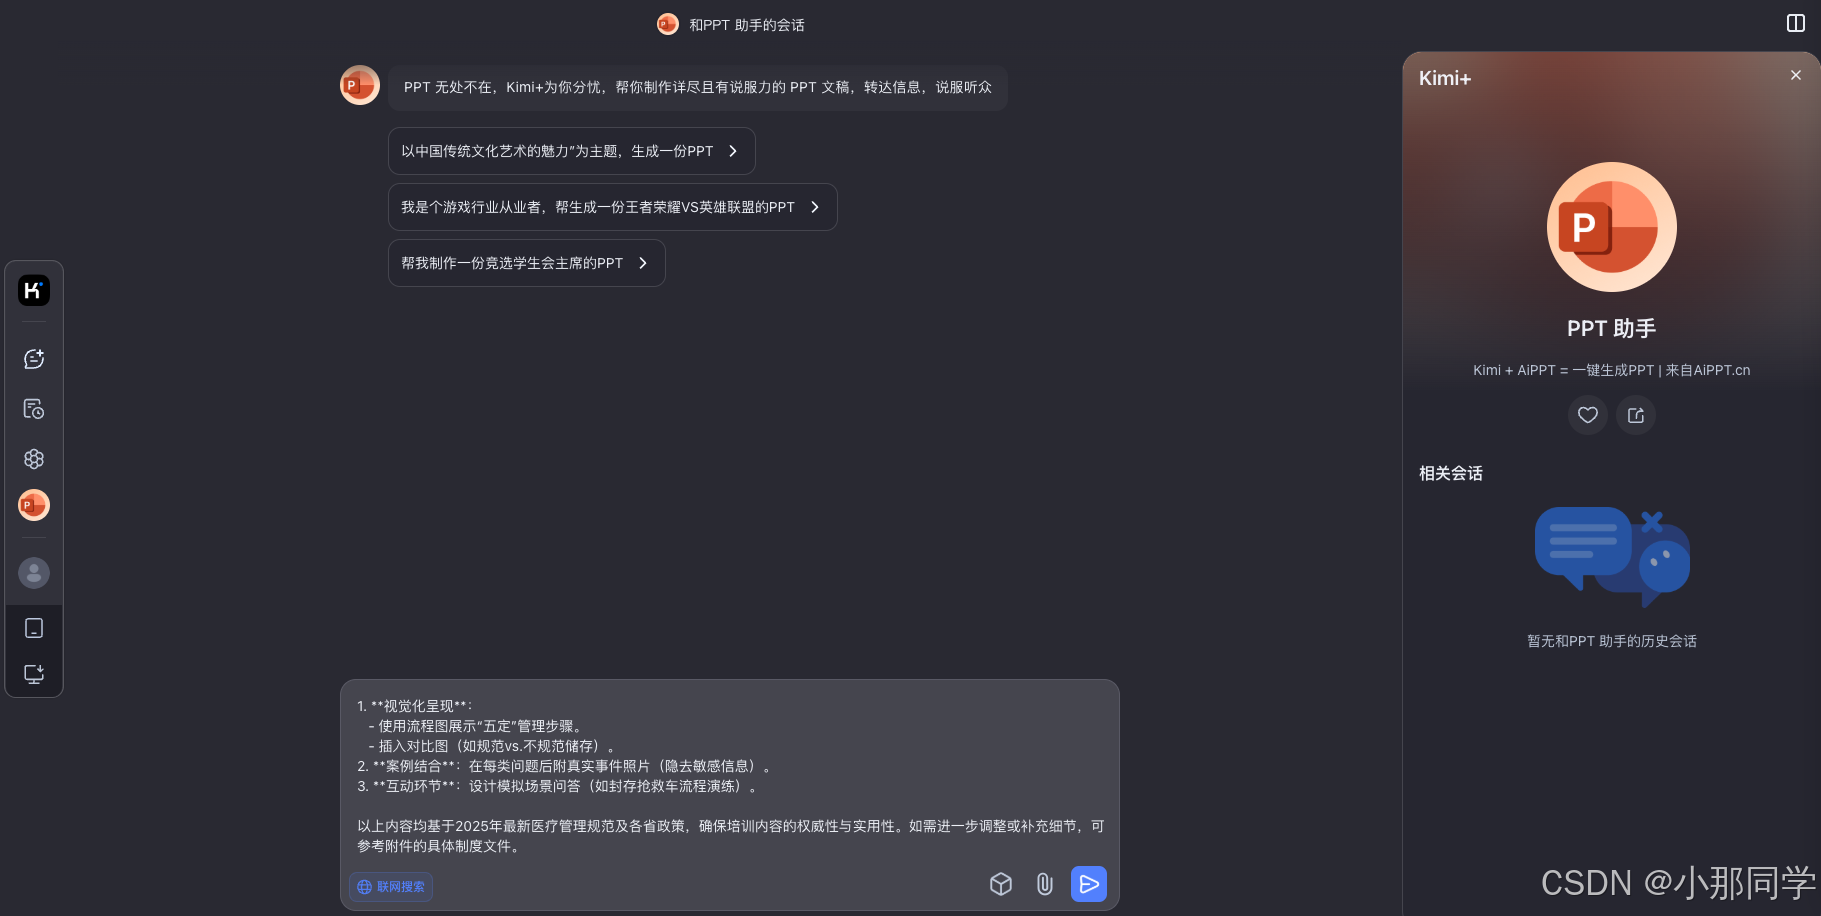Toggle the right side panel layout icon
This screenshot has width=1821, height=916.
click(1796, 23)
